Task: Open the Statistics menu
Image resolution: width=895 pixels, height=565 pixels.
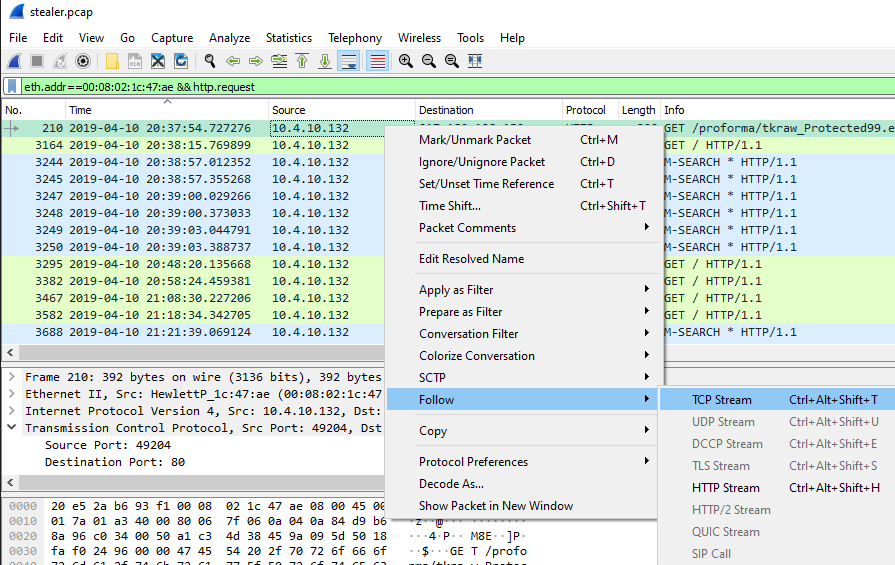Action: pyautogui.click(x=289, y=38)
